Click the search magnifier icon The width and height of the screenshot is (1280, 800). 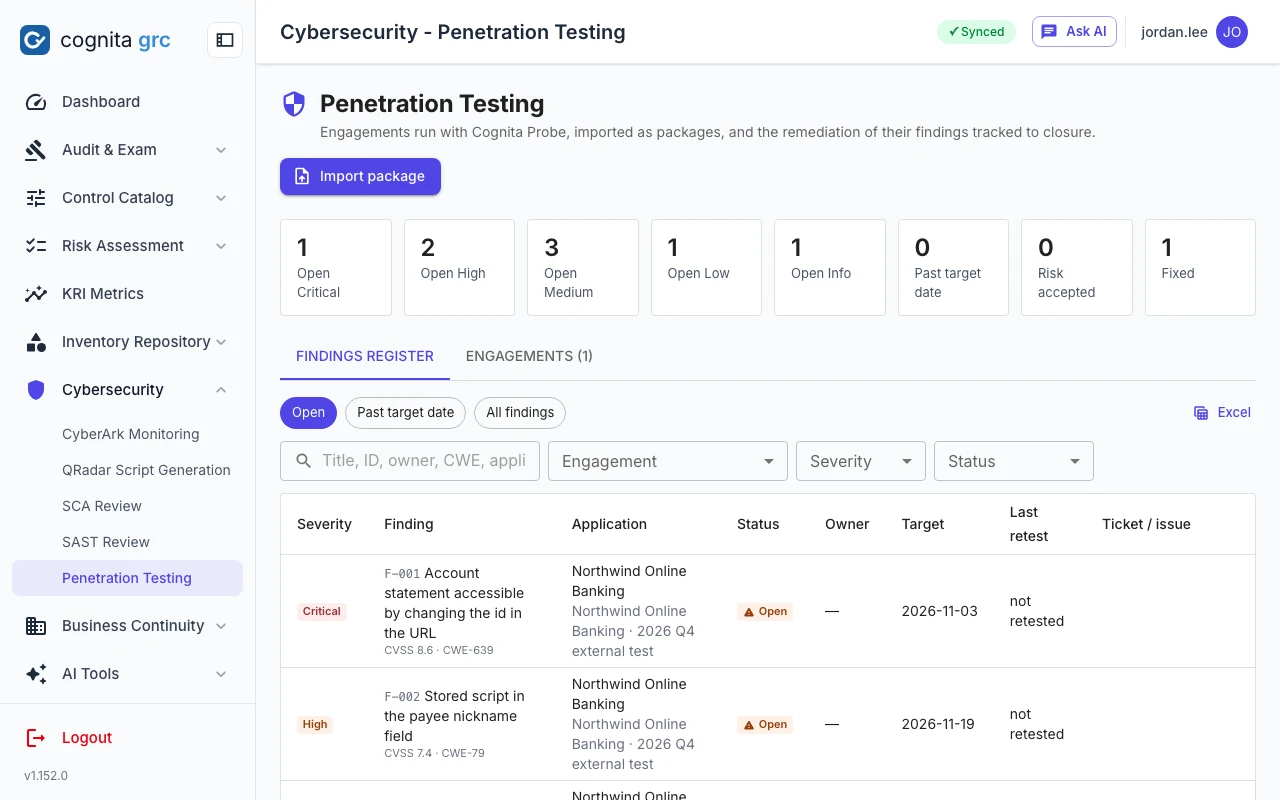[304, 461]
